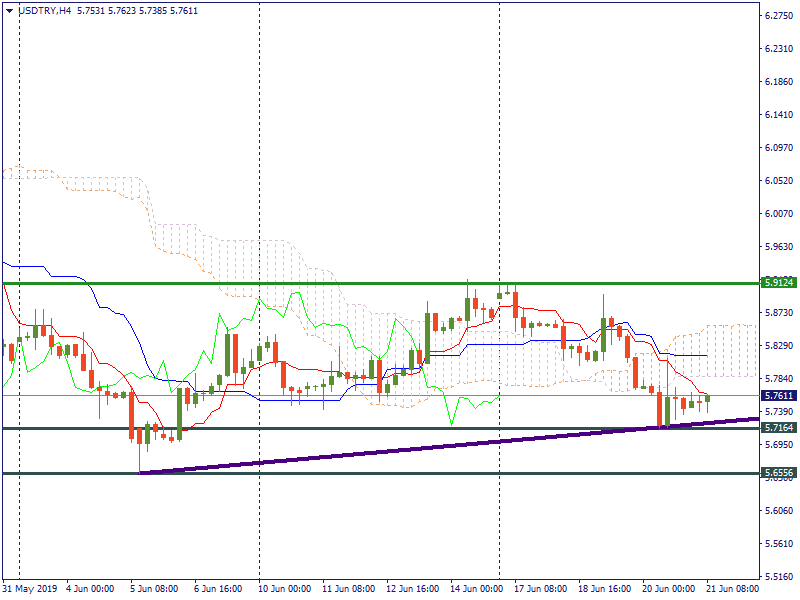Select the green horizontal resistance line

[380, 283]
